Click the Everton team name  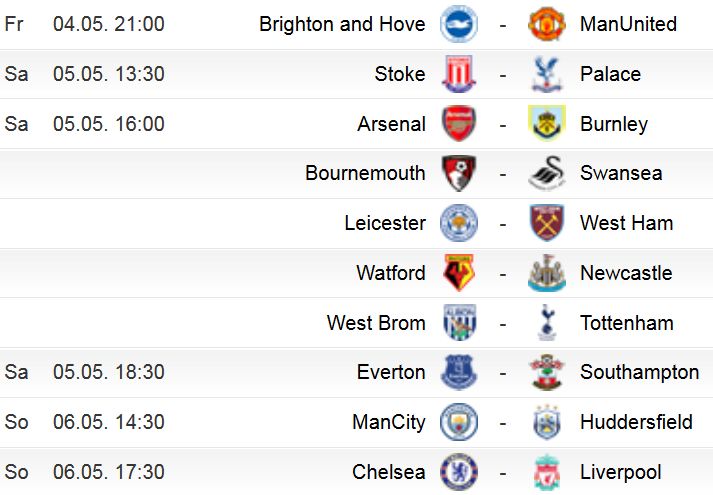click(x=391, y=372)
